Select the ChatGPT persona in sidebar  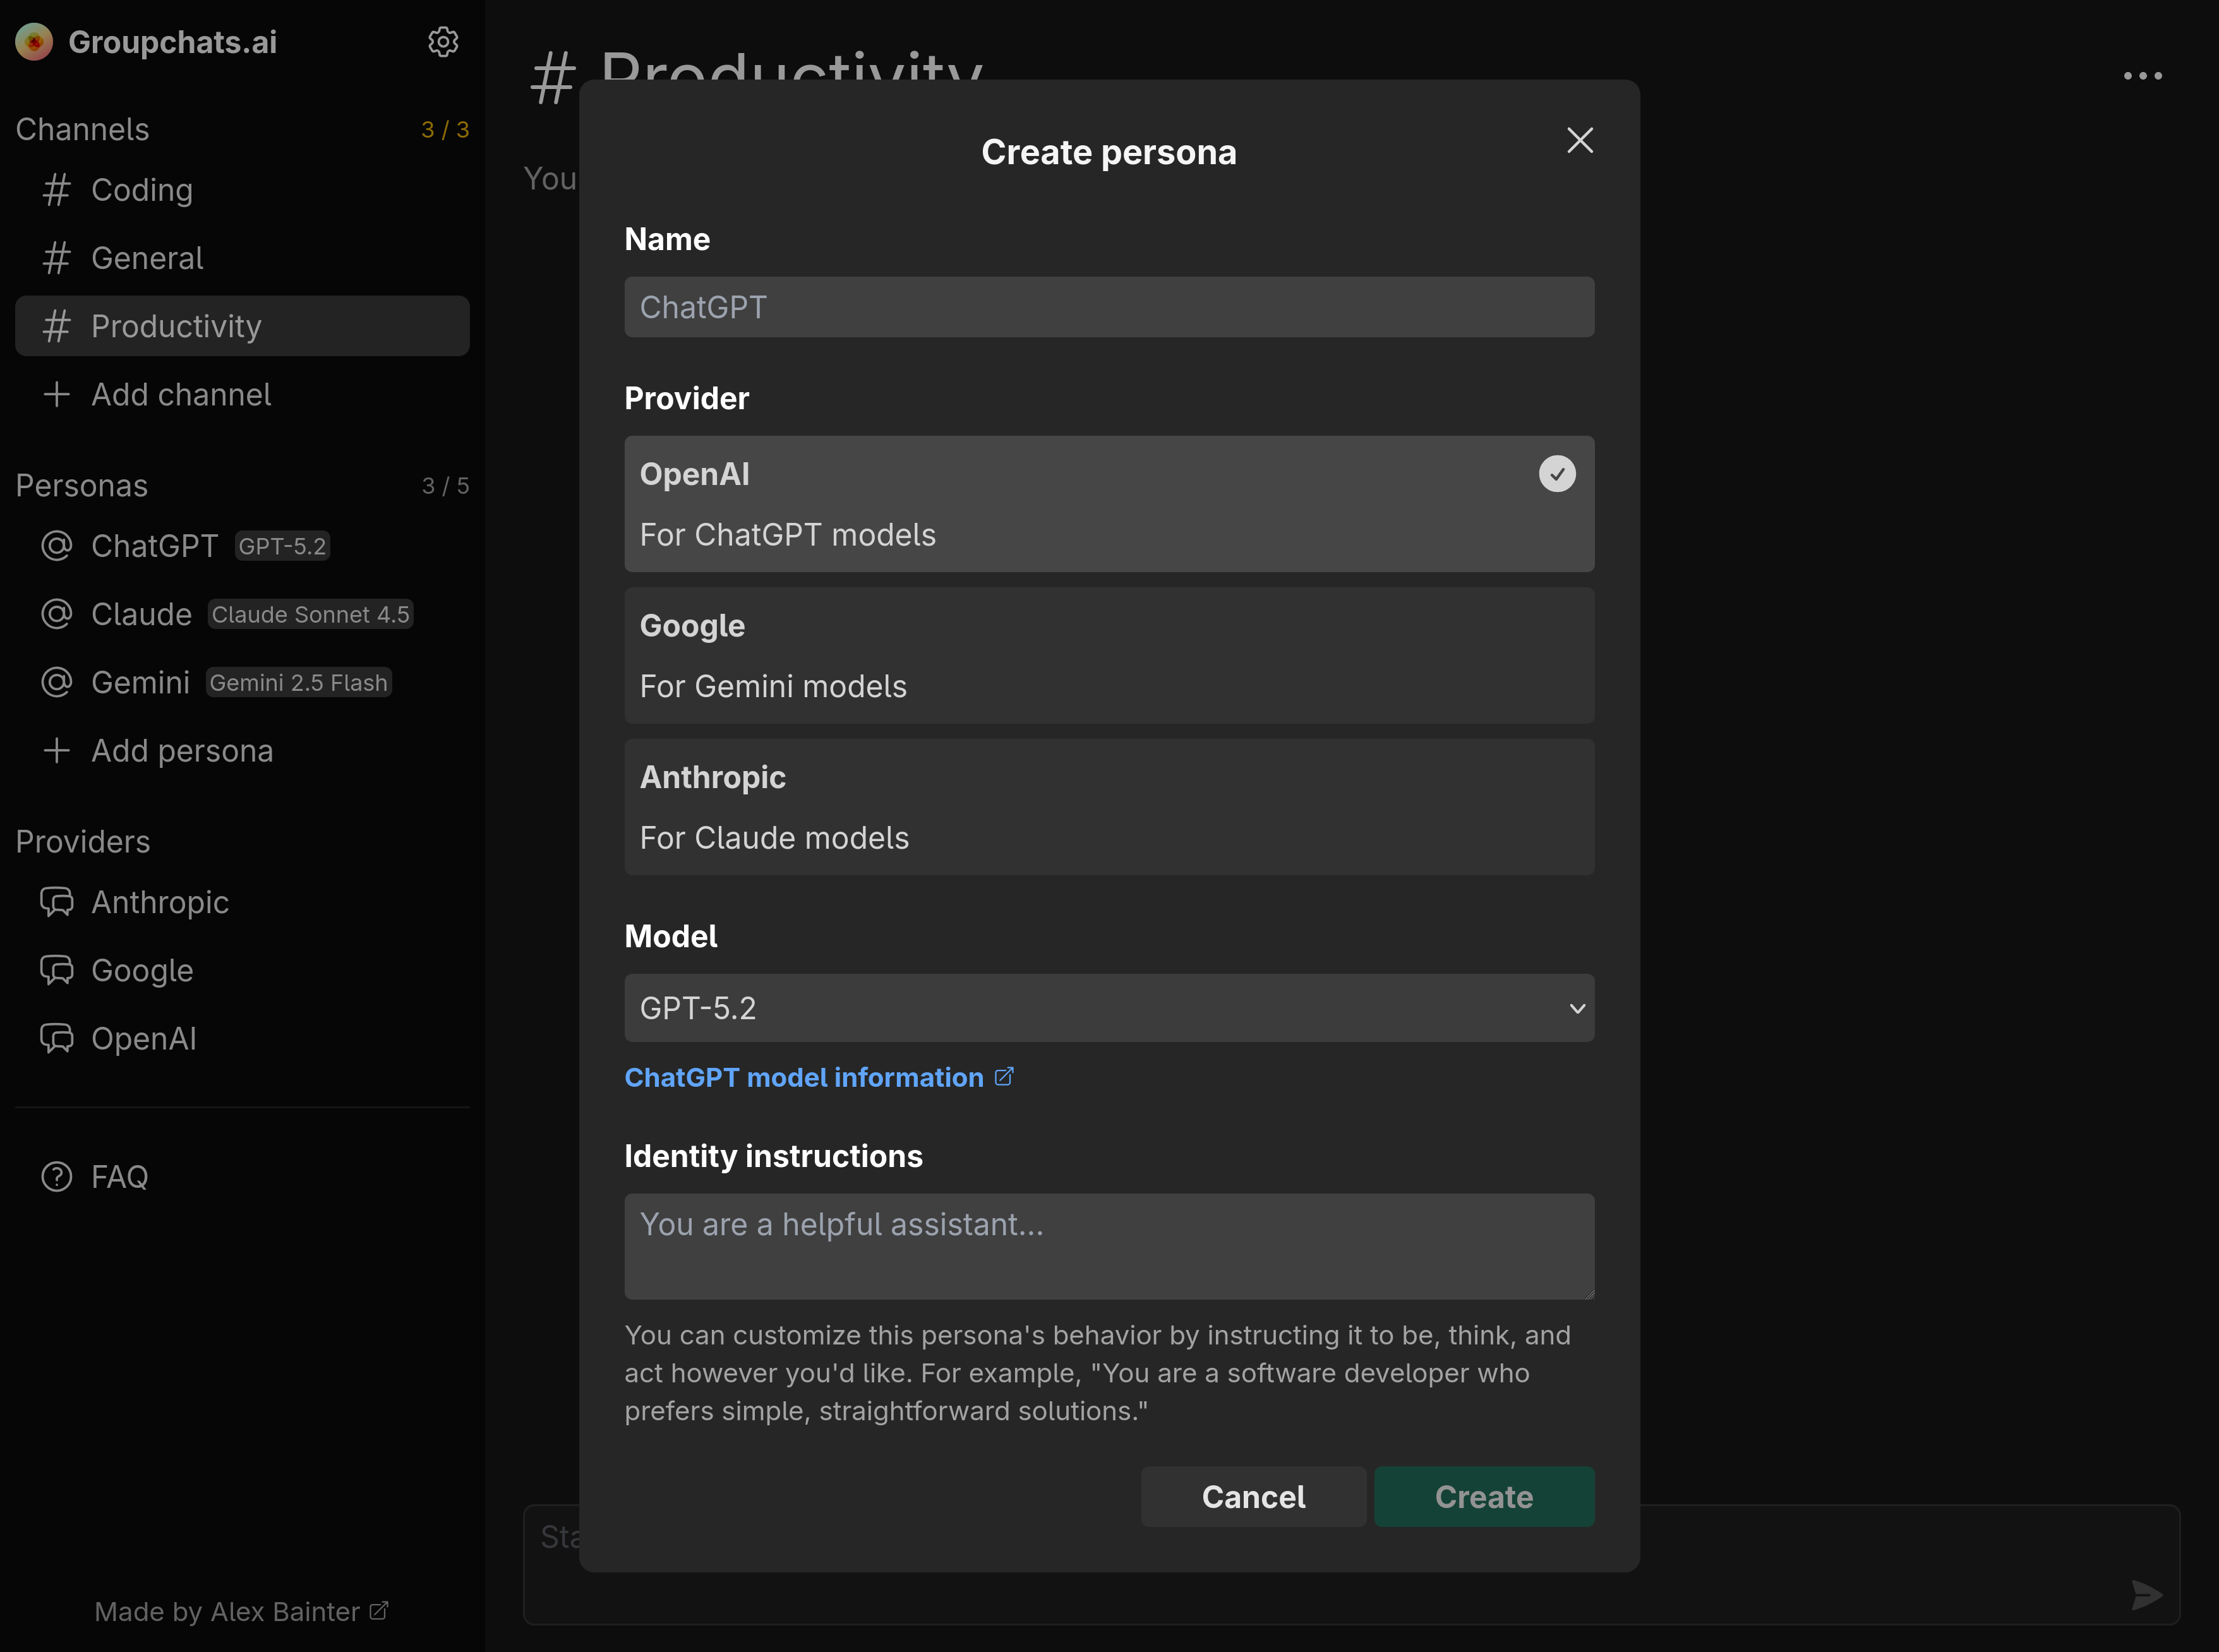242,546
